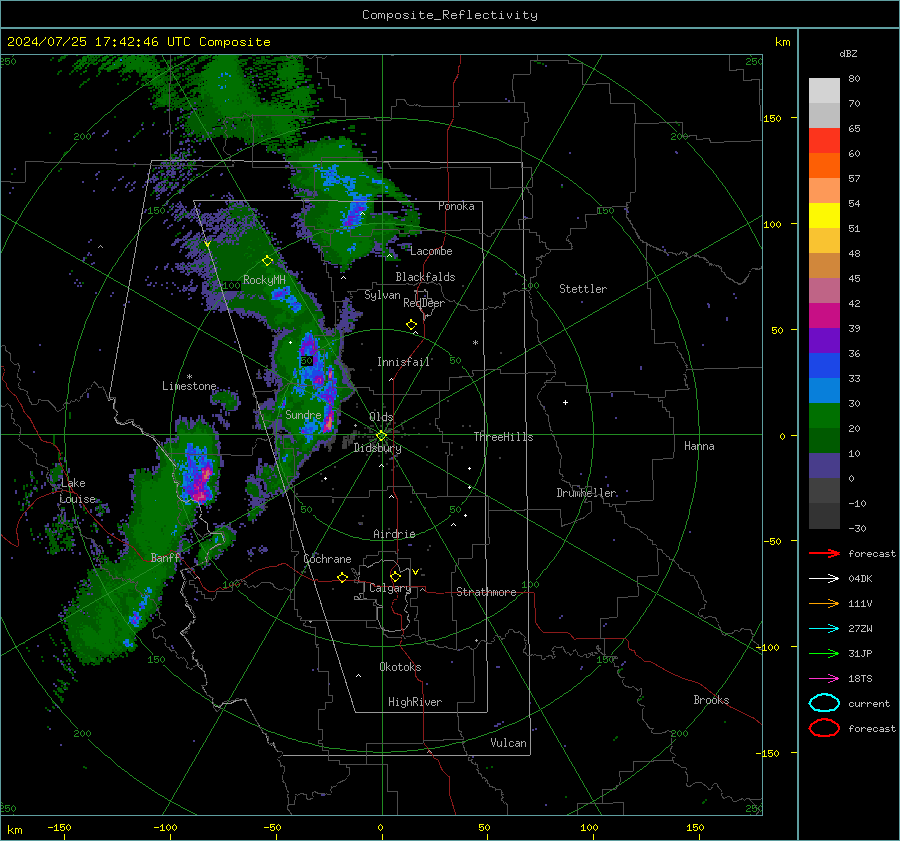Image resolution: width=900 pixels, height=841 pixels.
Task: Click the red forecast ellipse legend icon
Action: pyautogui.click(x=824, y=728)
